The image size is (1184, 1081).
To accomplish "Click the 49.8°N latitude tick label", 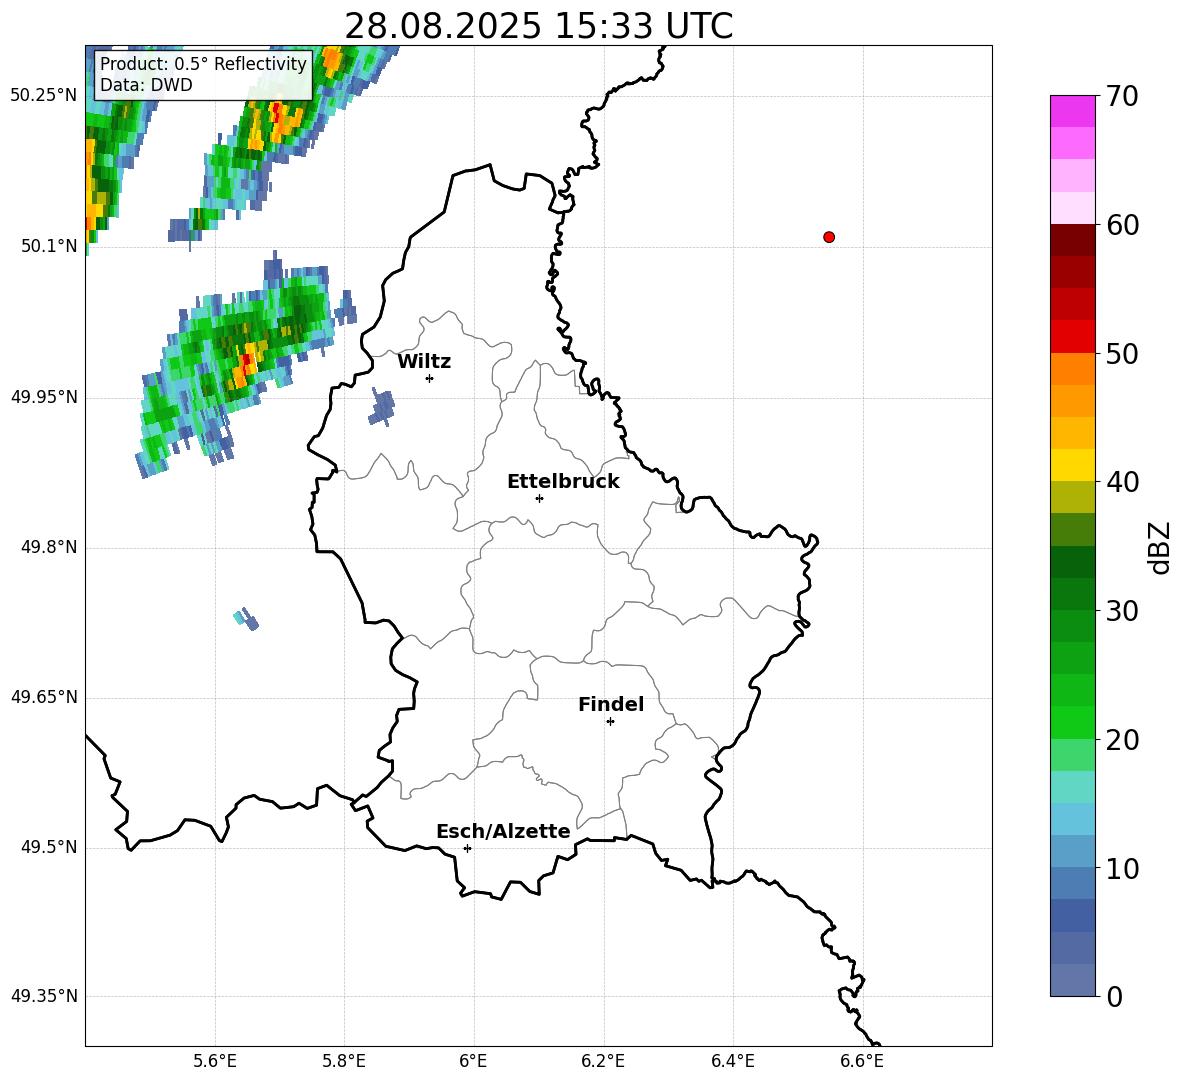I will coord(49,547).
